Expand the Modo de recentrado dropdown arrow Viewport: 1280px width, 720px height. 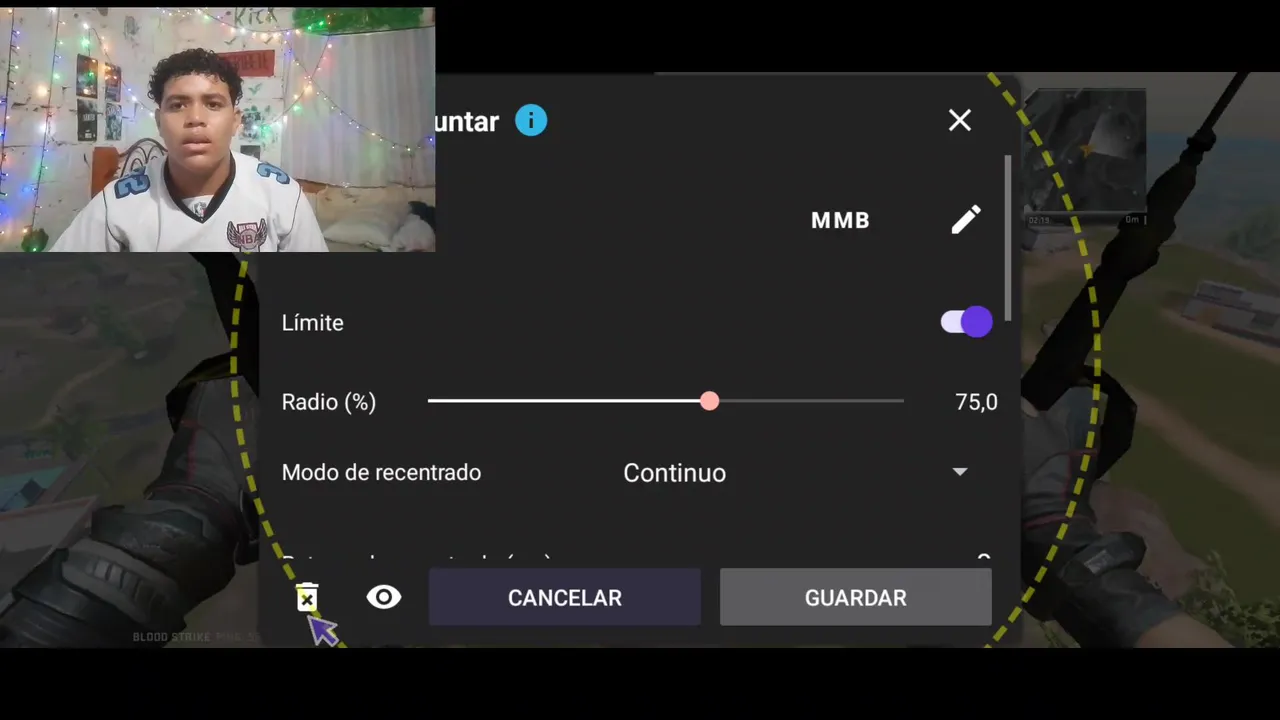click(960, 472)
